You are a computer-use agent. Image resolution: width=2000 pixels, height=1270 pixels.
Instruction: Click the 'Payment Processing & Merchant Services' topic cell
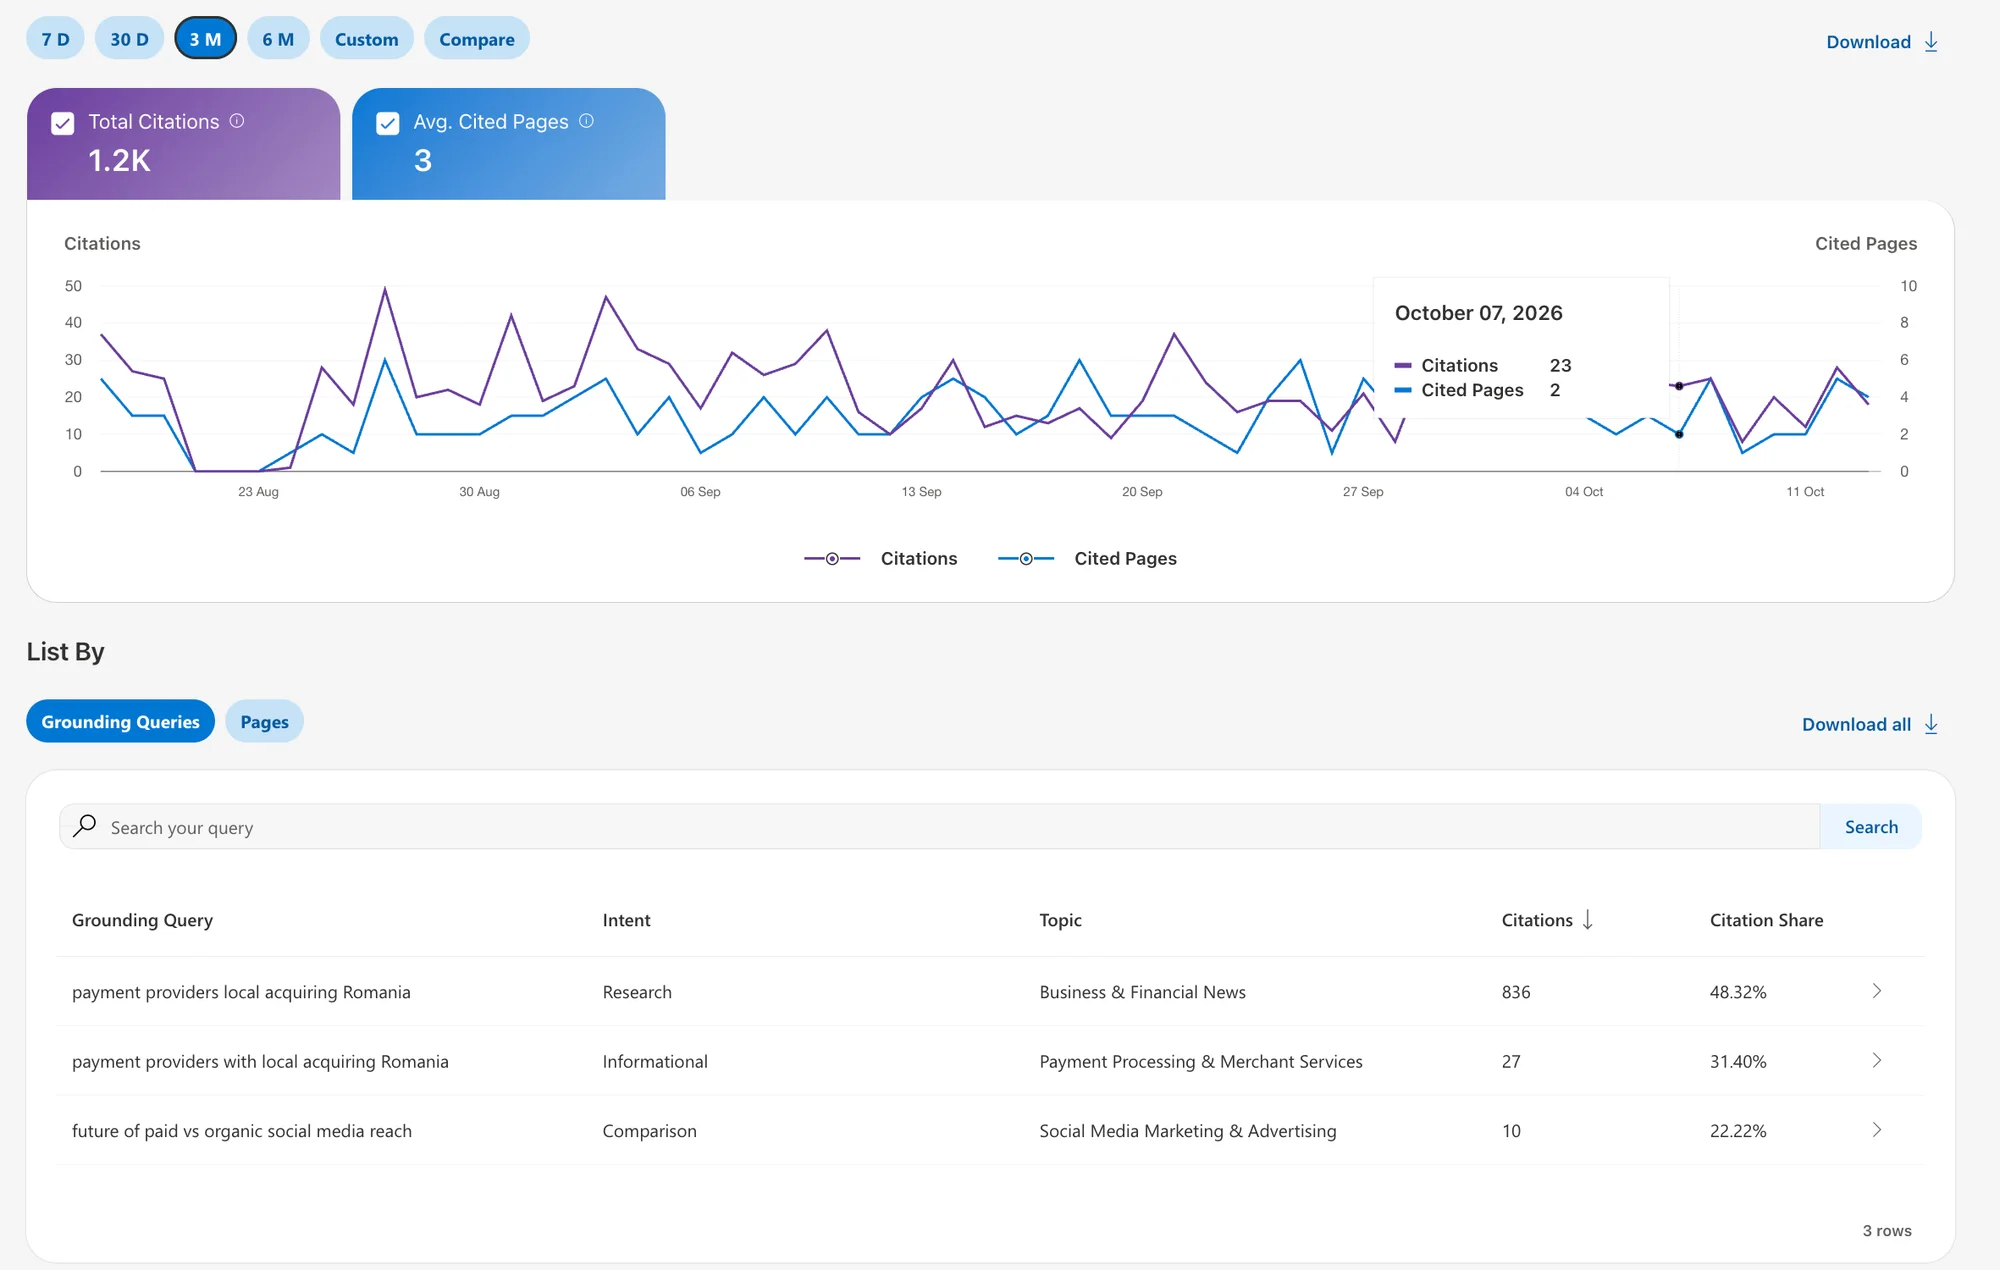point(1201,1061)
